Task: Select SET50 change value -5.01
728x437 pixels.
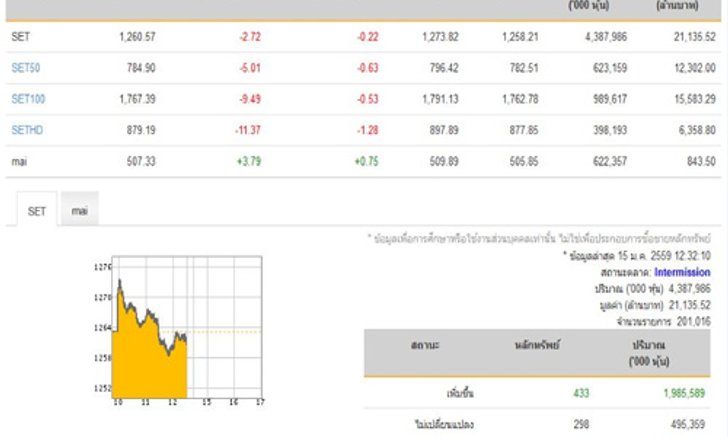Action: (x=250, y=68)
